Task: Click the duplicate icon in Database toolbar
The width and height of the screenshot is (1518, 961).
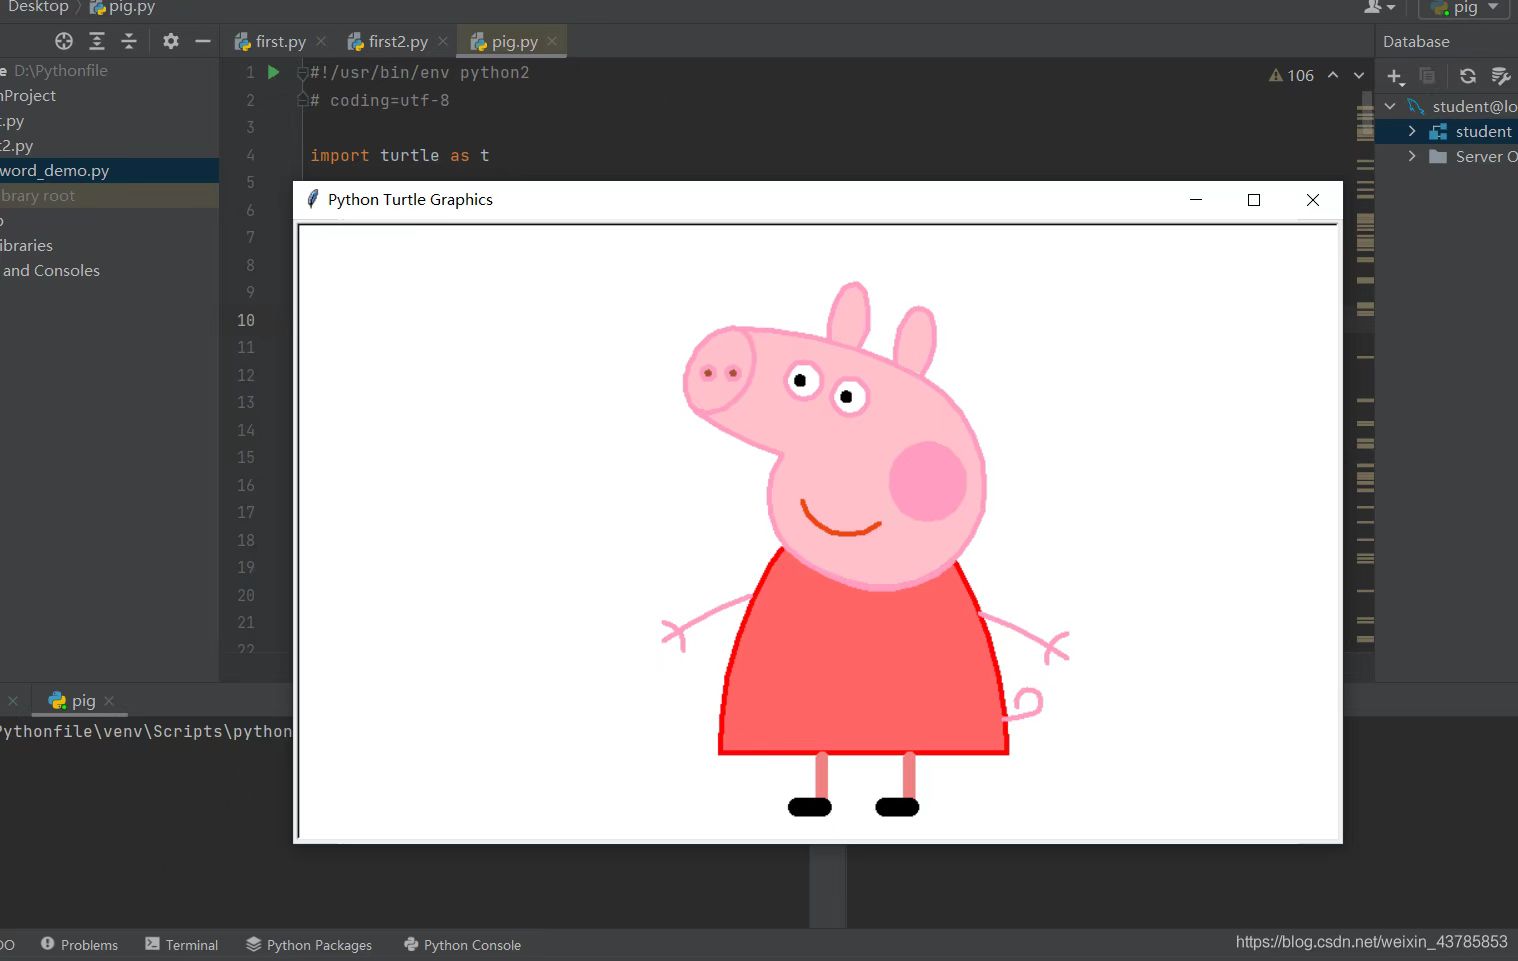Action: click(1427, 76)
